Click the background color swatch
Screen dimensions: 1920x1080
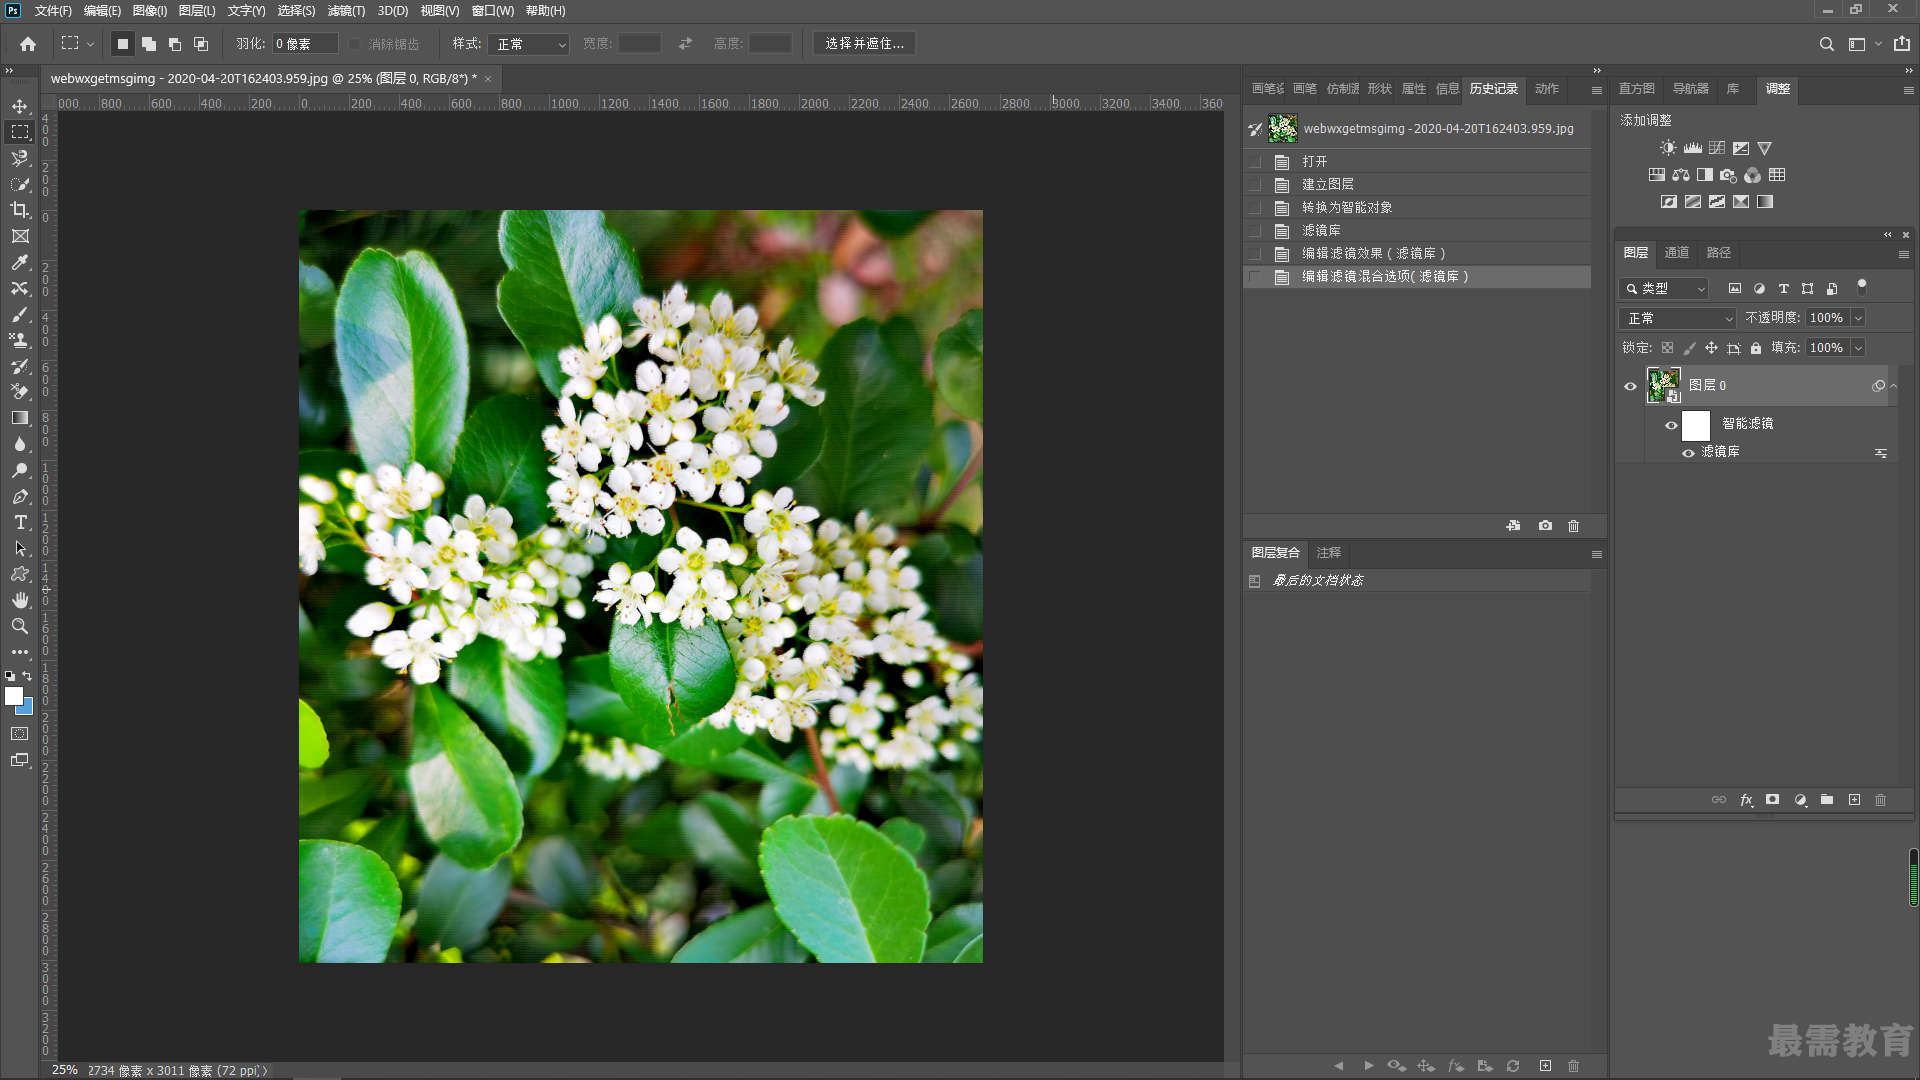[27, 709]
